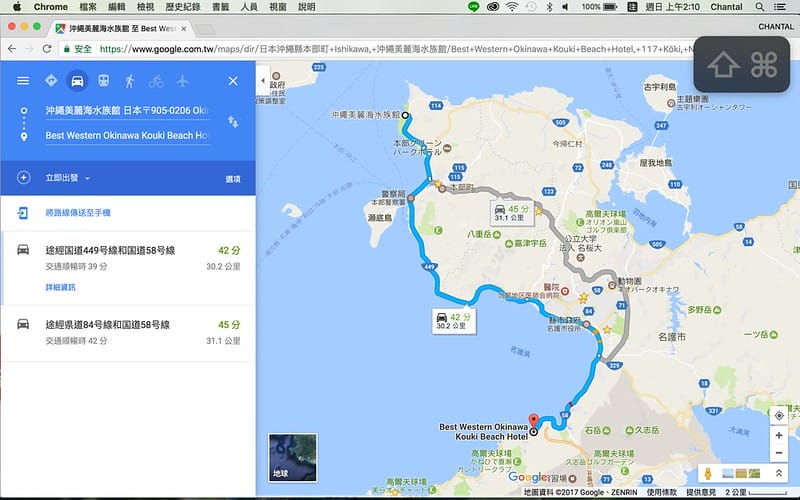The width and height of the screenshot is (800, 500).
Task: Switch to Earth satellite view thumbnail
Action: click(x=293, y=458)
